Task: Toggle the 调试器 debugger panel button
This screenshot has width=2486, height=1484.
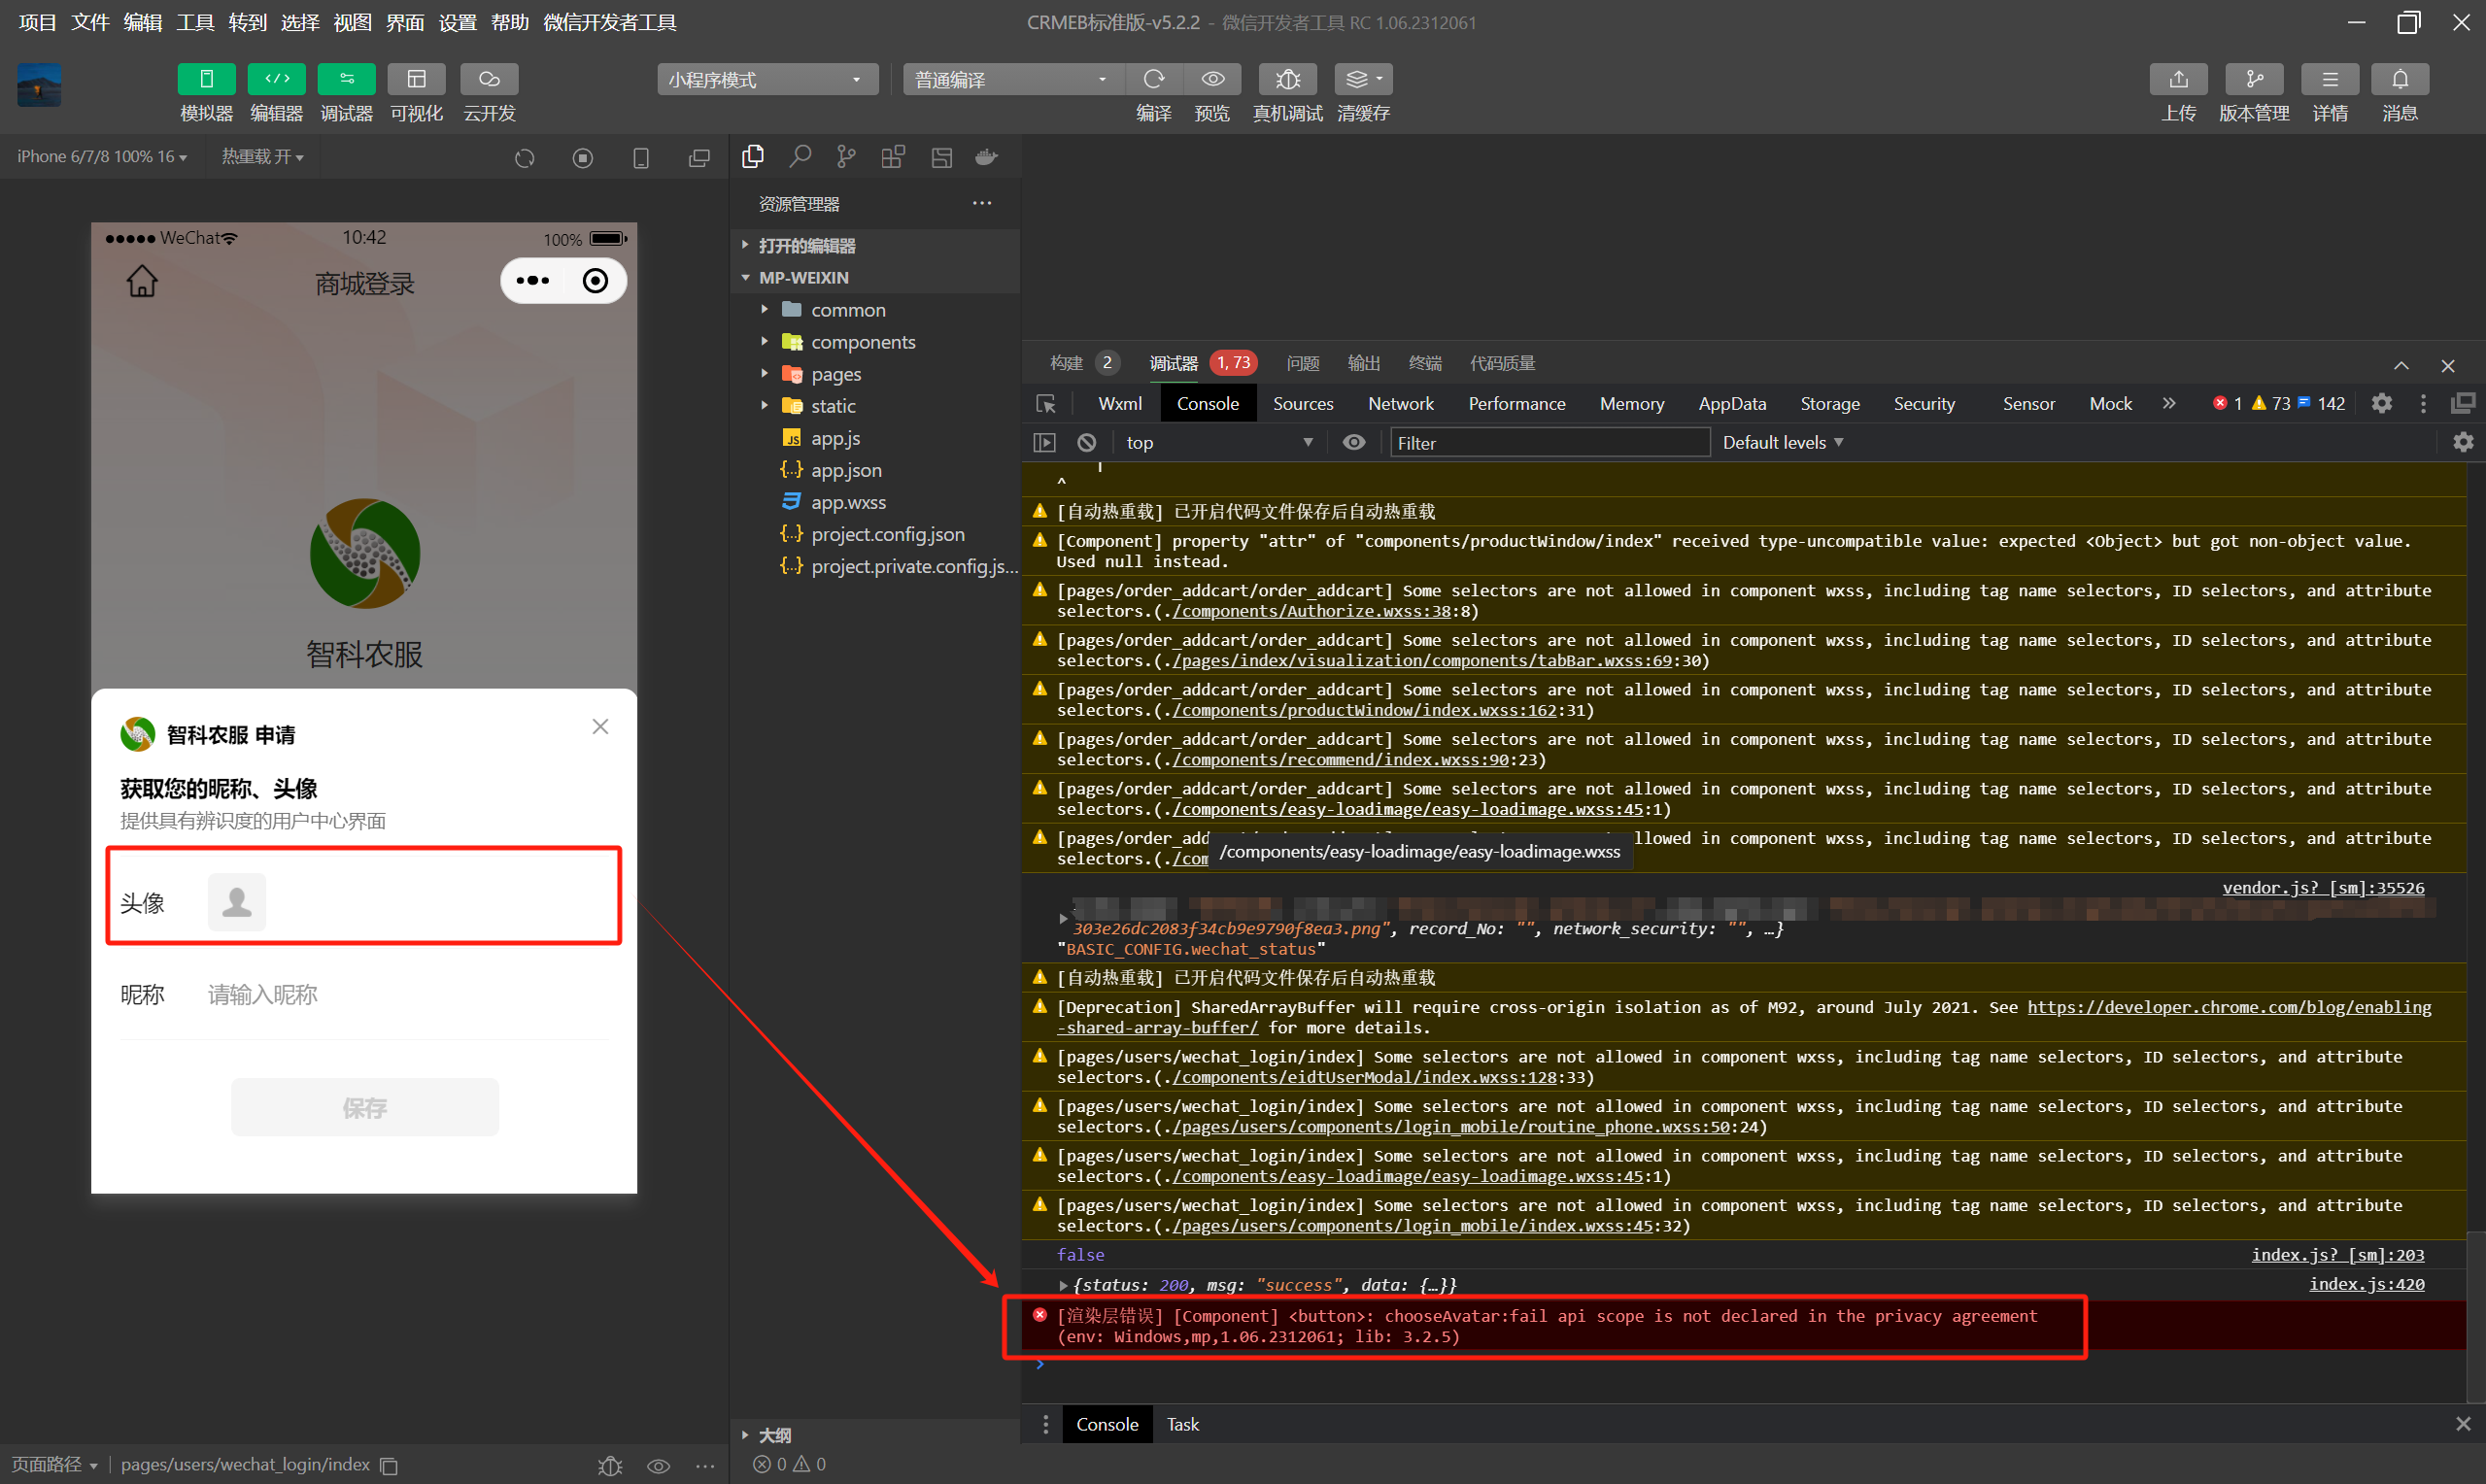Action: pyautogui.click(x=346, y=79)
